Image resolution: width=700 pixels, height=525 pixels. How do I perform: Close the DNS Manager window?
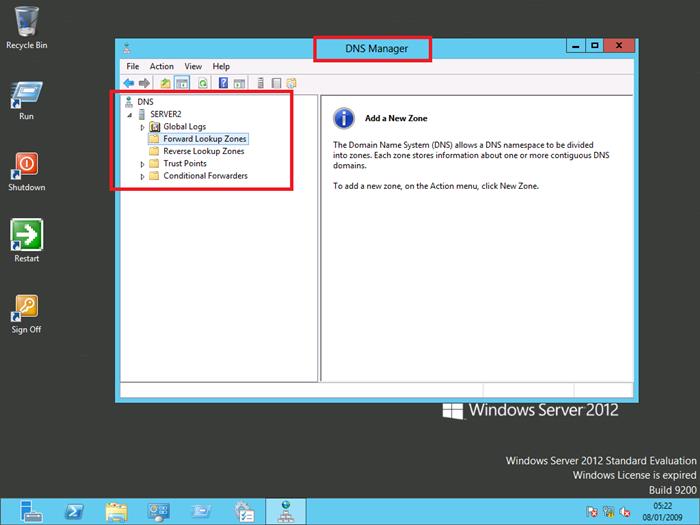pos(619,46)
